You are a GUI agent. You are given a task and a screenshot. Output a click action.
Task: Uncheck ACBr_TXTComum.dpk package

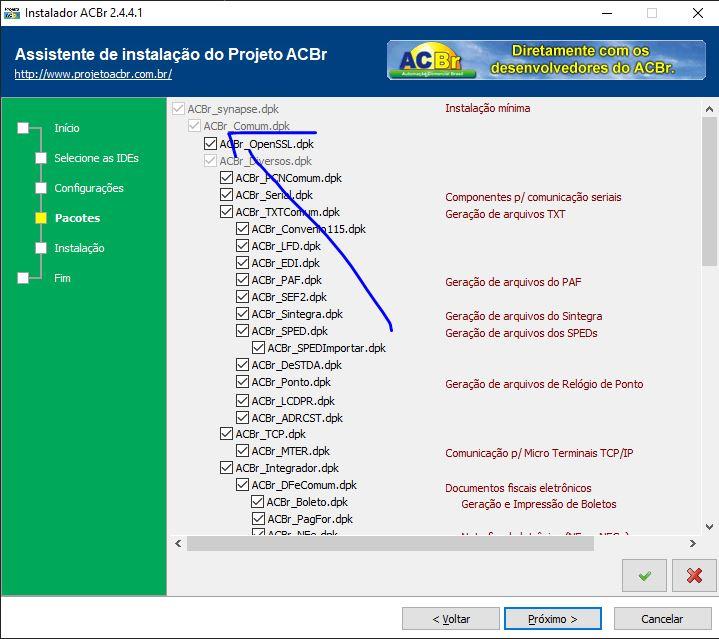(x=227, y=211)
